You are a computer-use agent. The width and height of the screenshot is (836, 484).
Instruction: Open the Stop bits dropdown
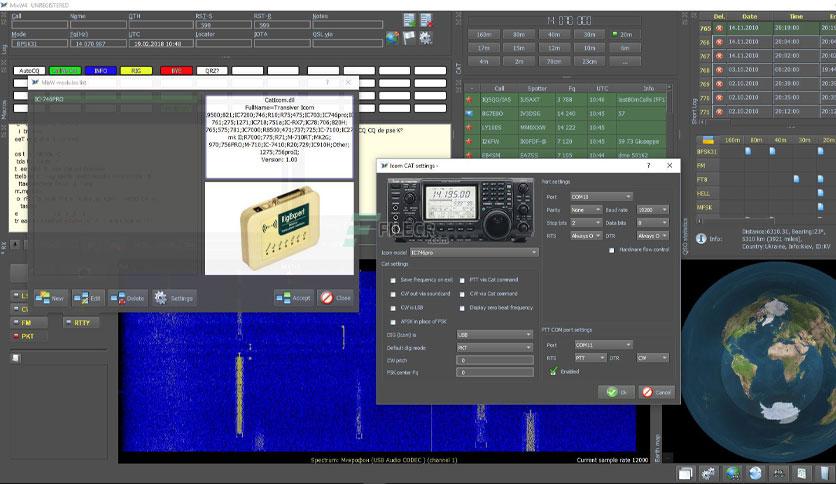click(586, 223)
